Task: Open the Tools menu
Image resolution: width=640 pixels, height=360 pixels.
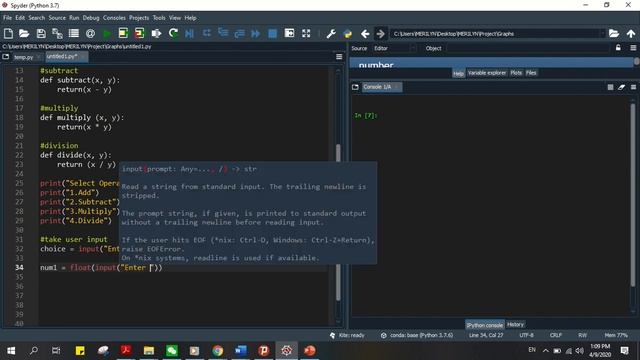Action: pyautogui.click(x=159, y=18)
